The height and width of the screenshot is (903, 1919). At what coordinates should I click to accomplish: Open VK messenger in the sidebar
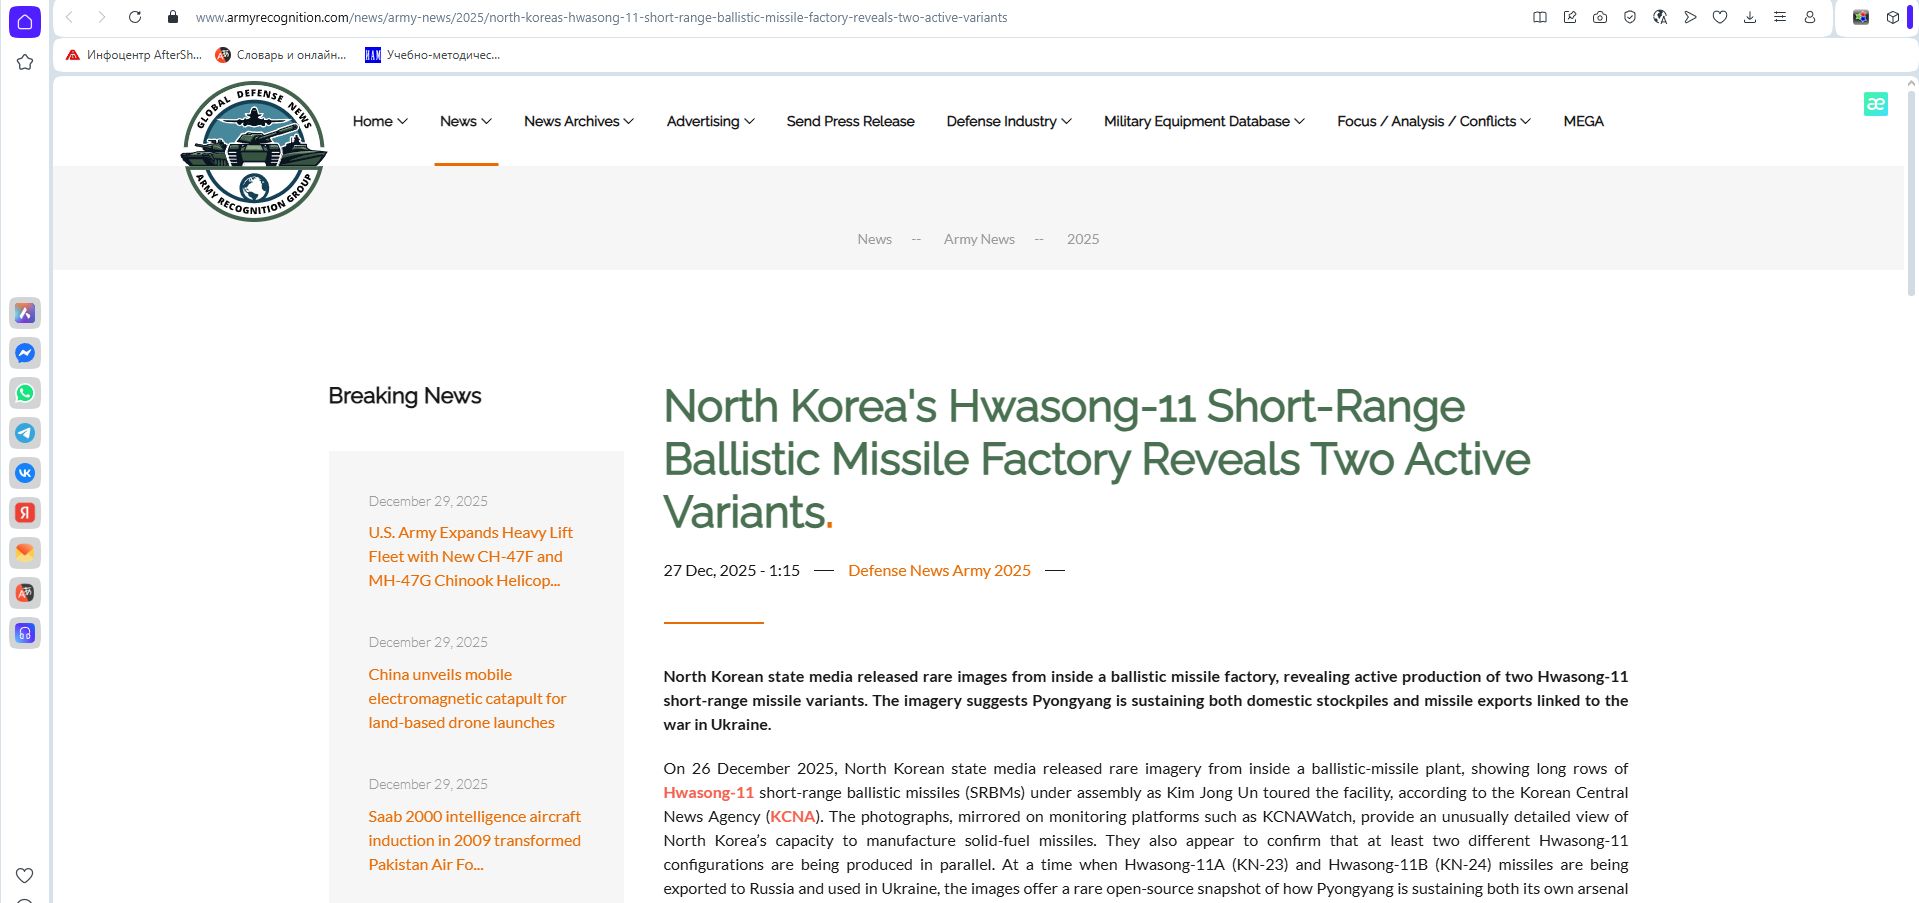[25, 473]
